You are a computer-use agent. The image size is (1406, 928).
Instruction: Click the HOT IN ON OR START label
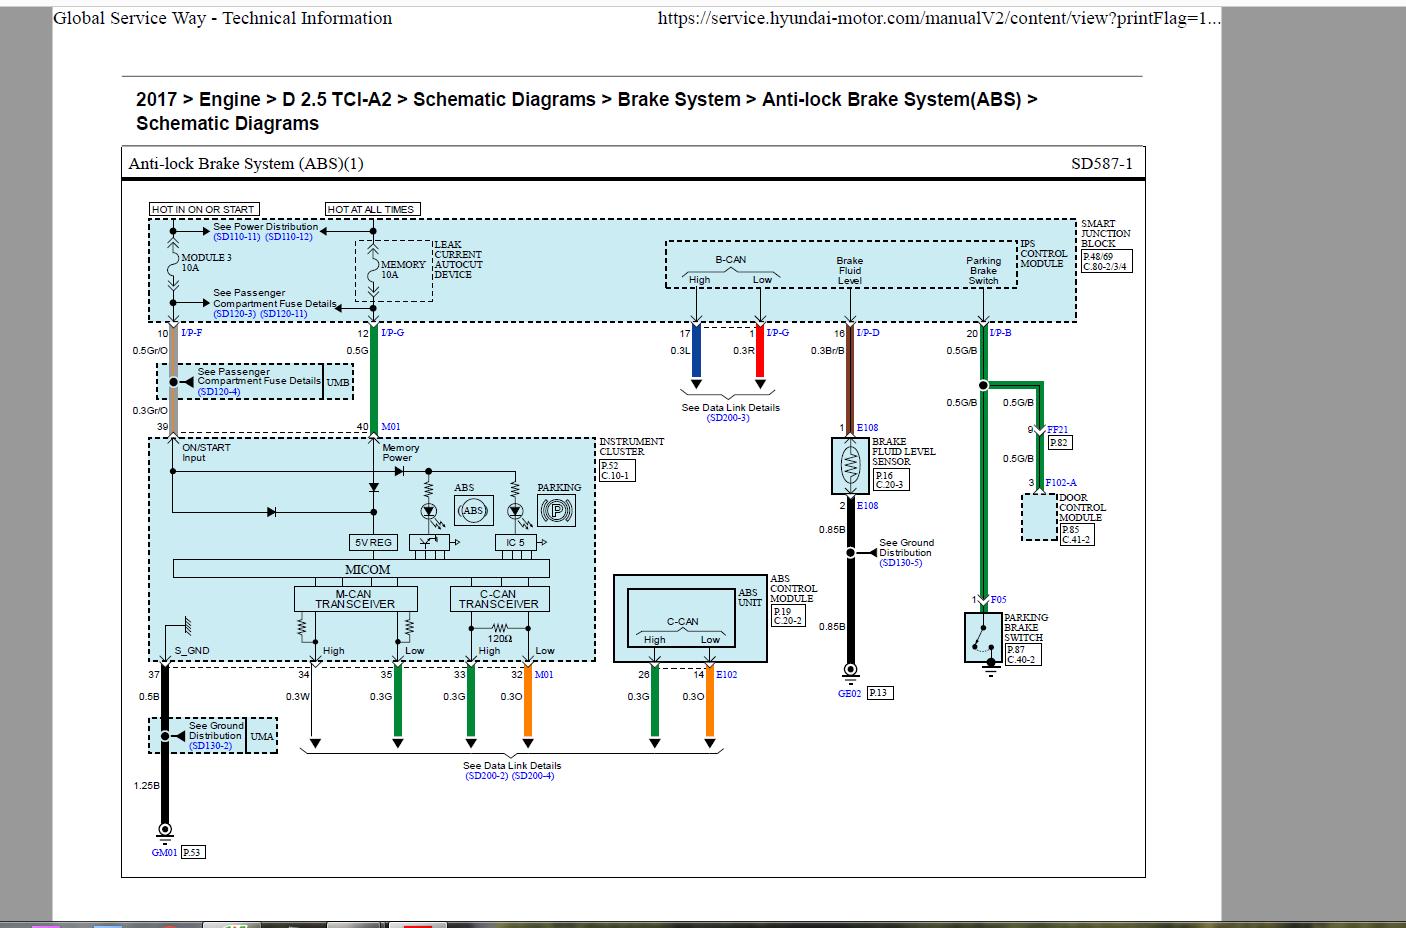click(204, 209)
